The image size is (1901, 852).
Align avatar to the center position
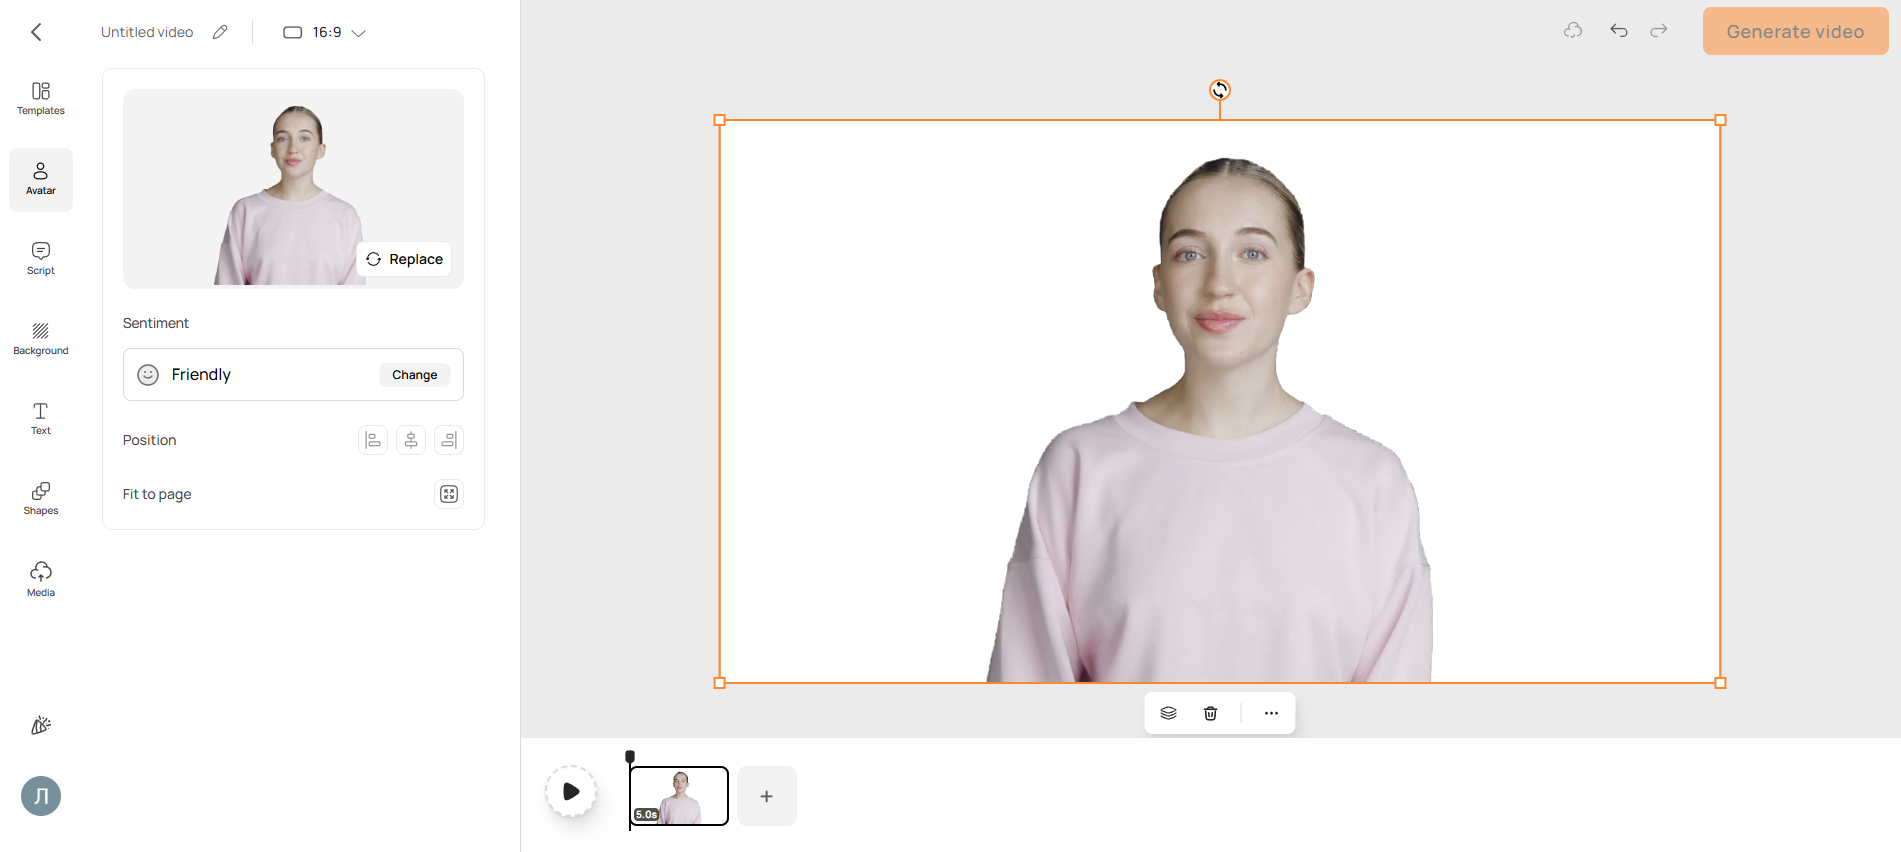tap(411, 440)
